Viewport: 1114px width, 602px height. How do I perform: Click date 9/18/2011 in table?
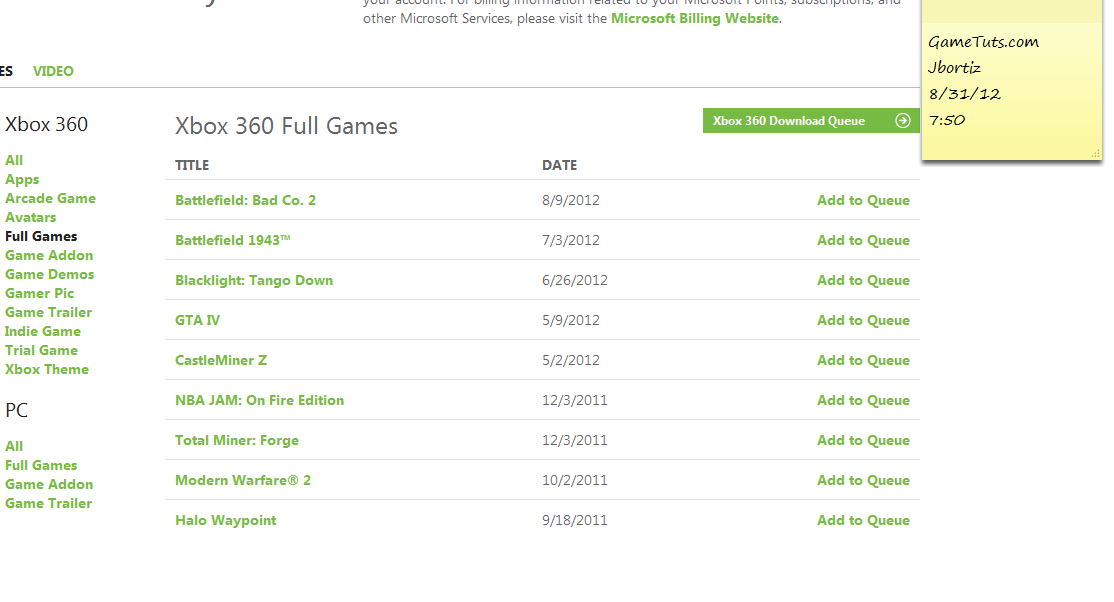[575, 520]
